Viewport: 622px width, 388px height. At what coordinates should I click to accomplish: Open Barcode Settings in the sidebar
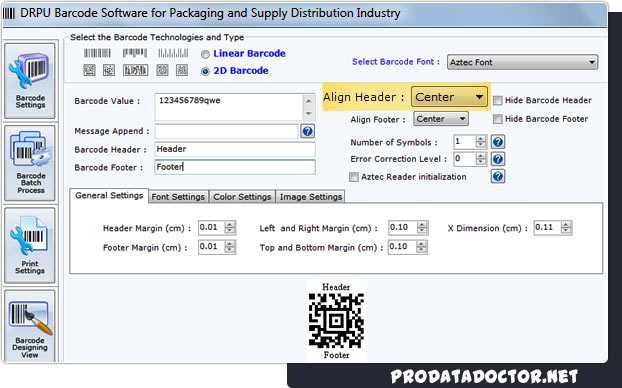tap(30, 81)
